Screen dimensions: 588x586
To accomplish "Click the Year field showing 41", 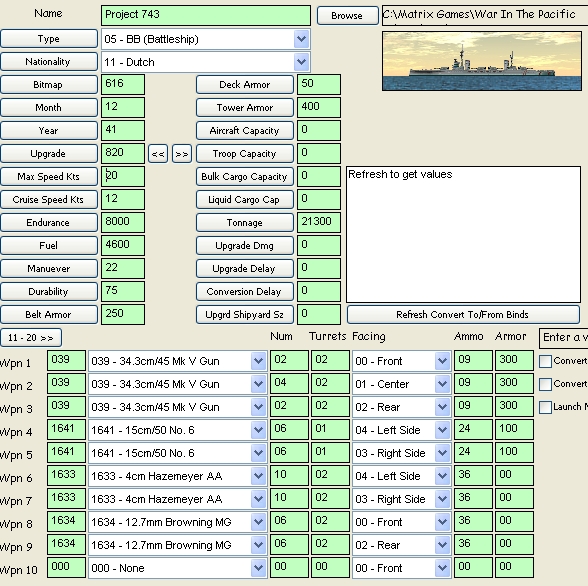I will (123, 130).
